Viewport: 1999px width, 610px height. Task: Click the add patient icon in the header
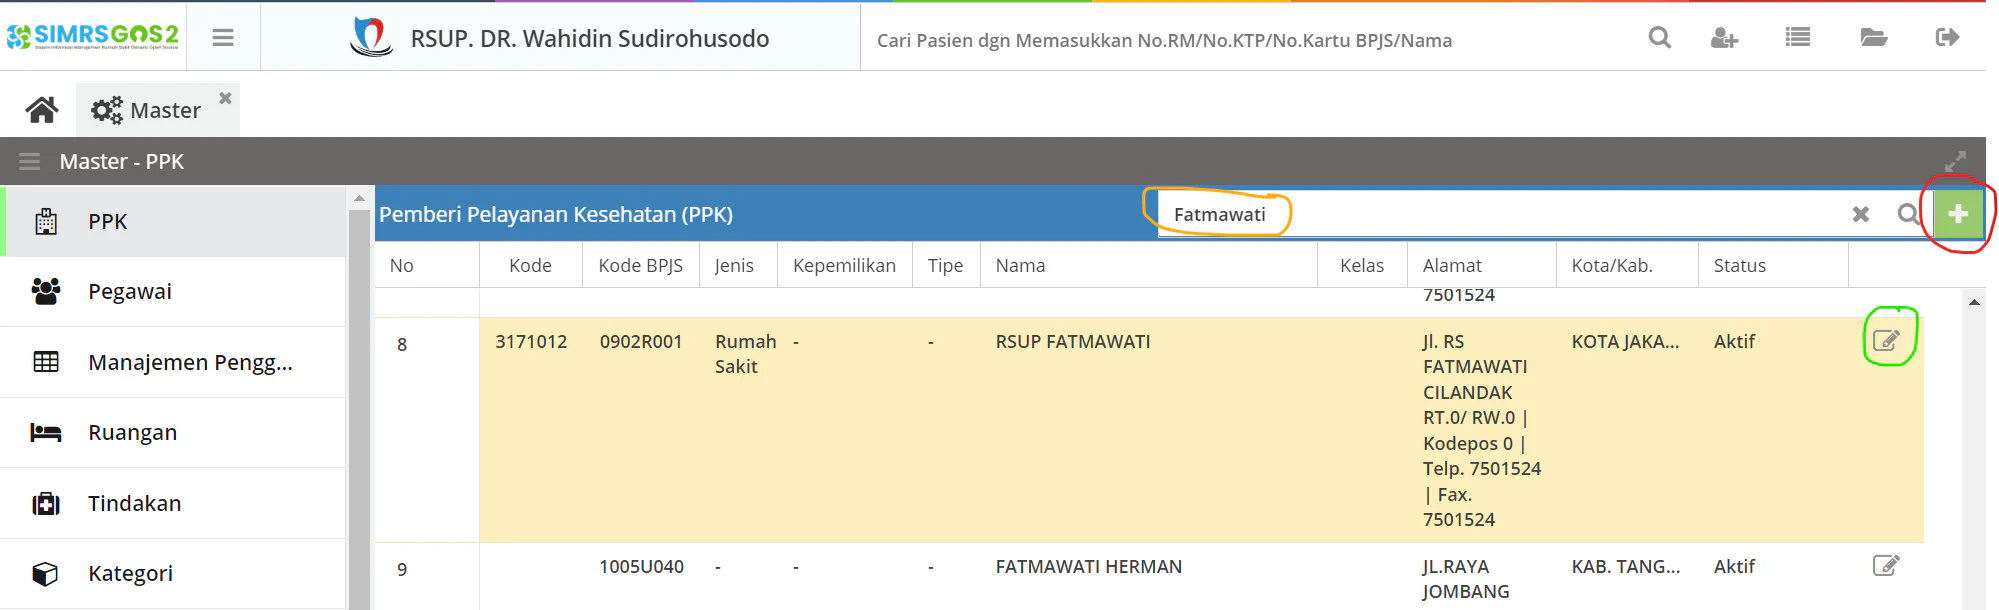tap(1724, 38)
